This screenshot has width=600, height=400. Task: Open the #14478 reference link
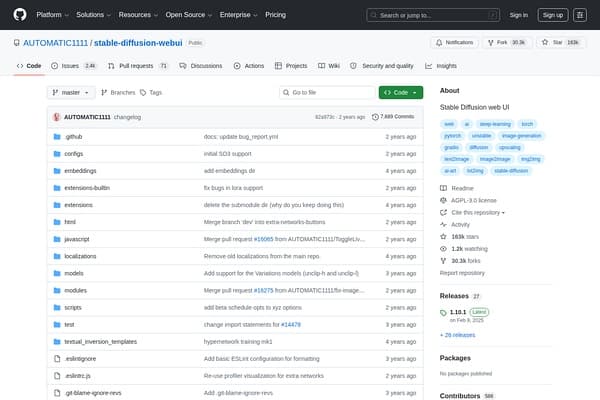(x=291, y=325)
